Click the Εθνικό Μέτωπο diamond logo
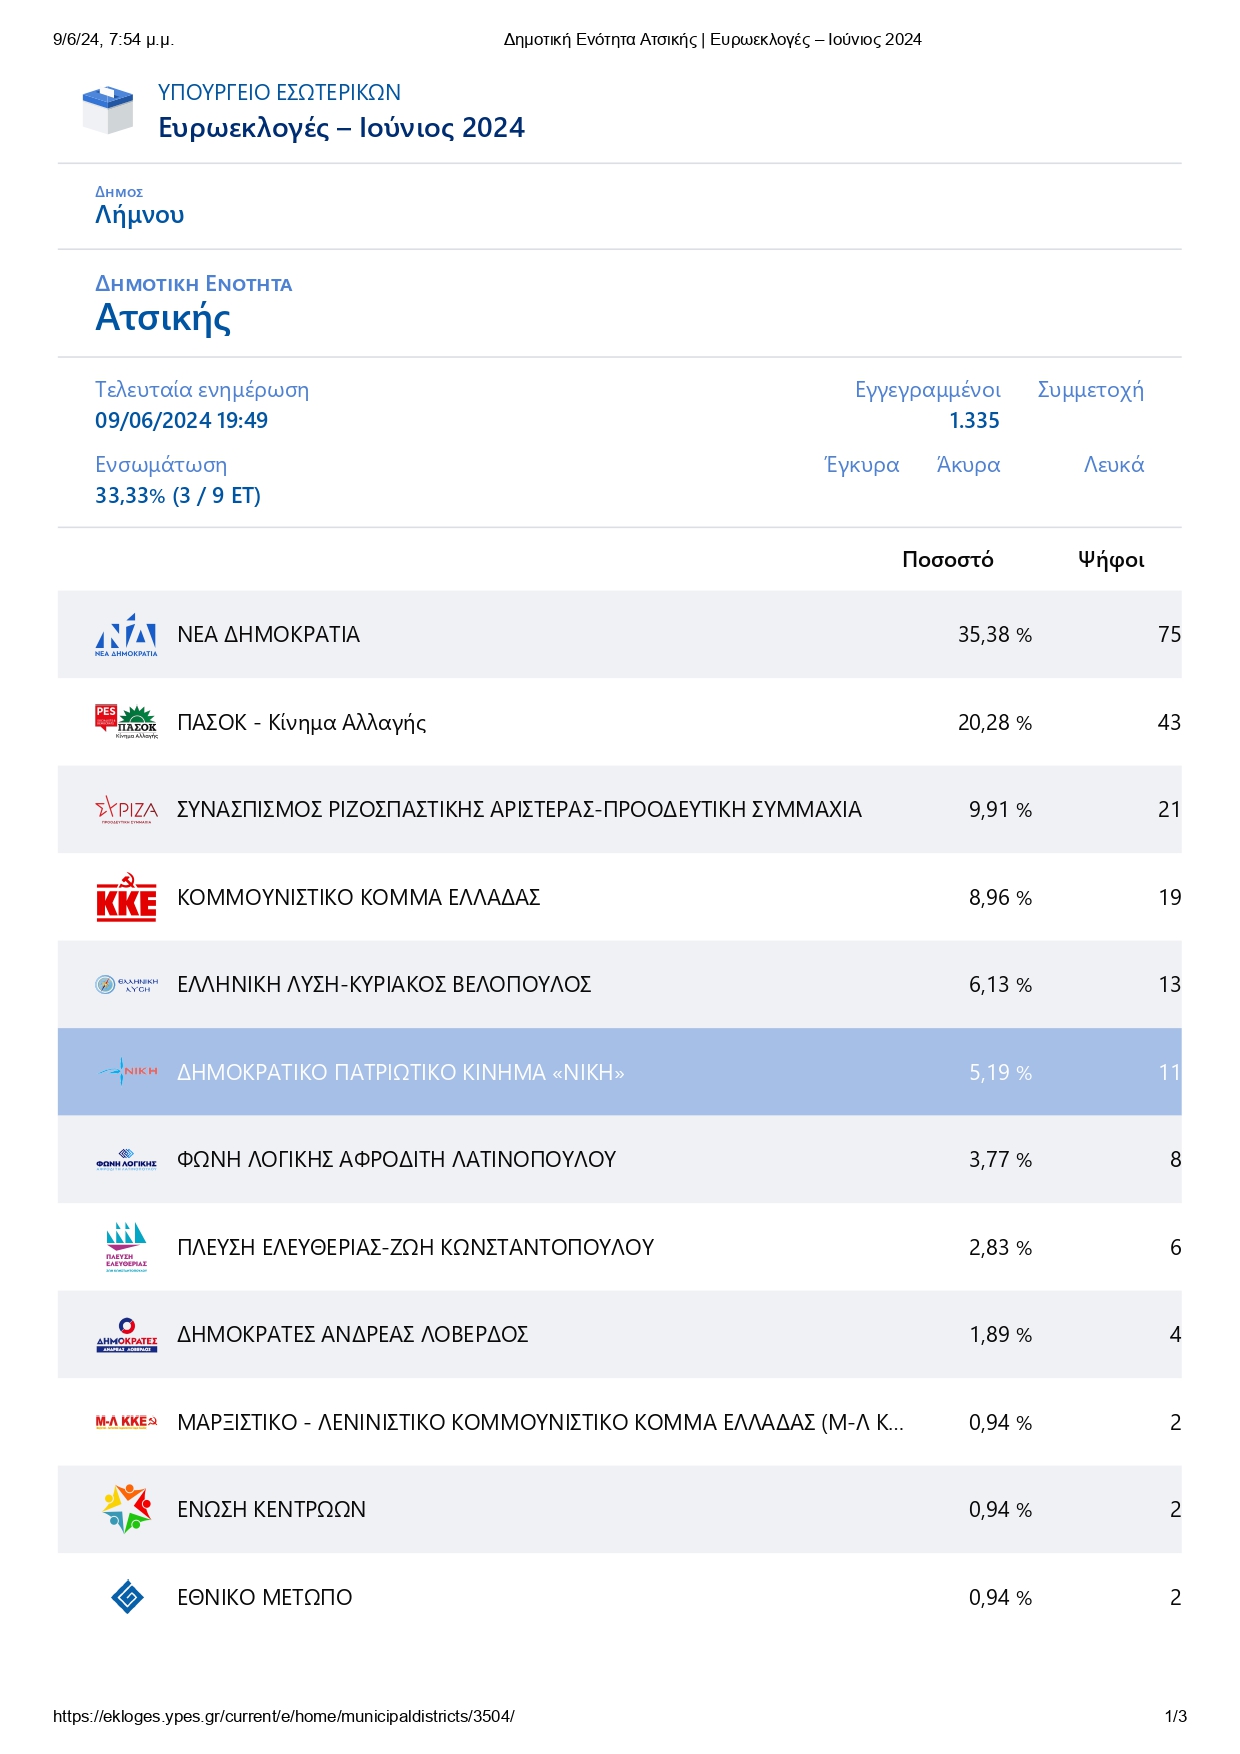The image size is (1240, 1754). point(127,1597)
